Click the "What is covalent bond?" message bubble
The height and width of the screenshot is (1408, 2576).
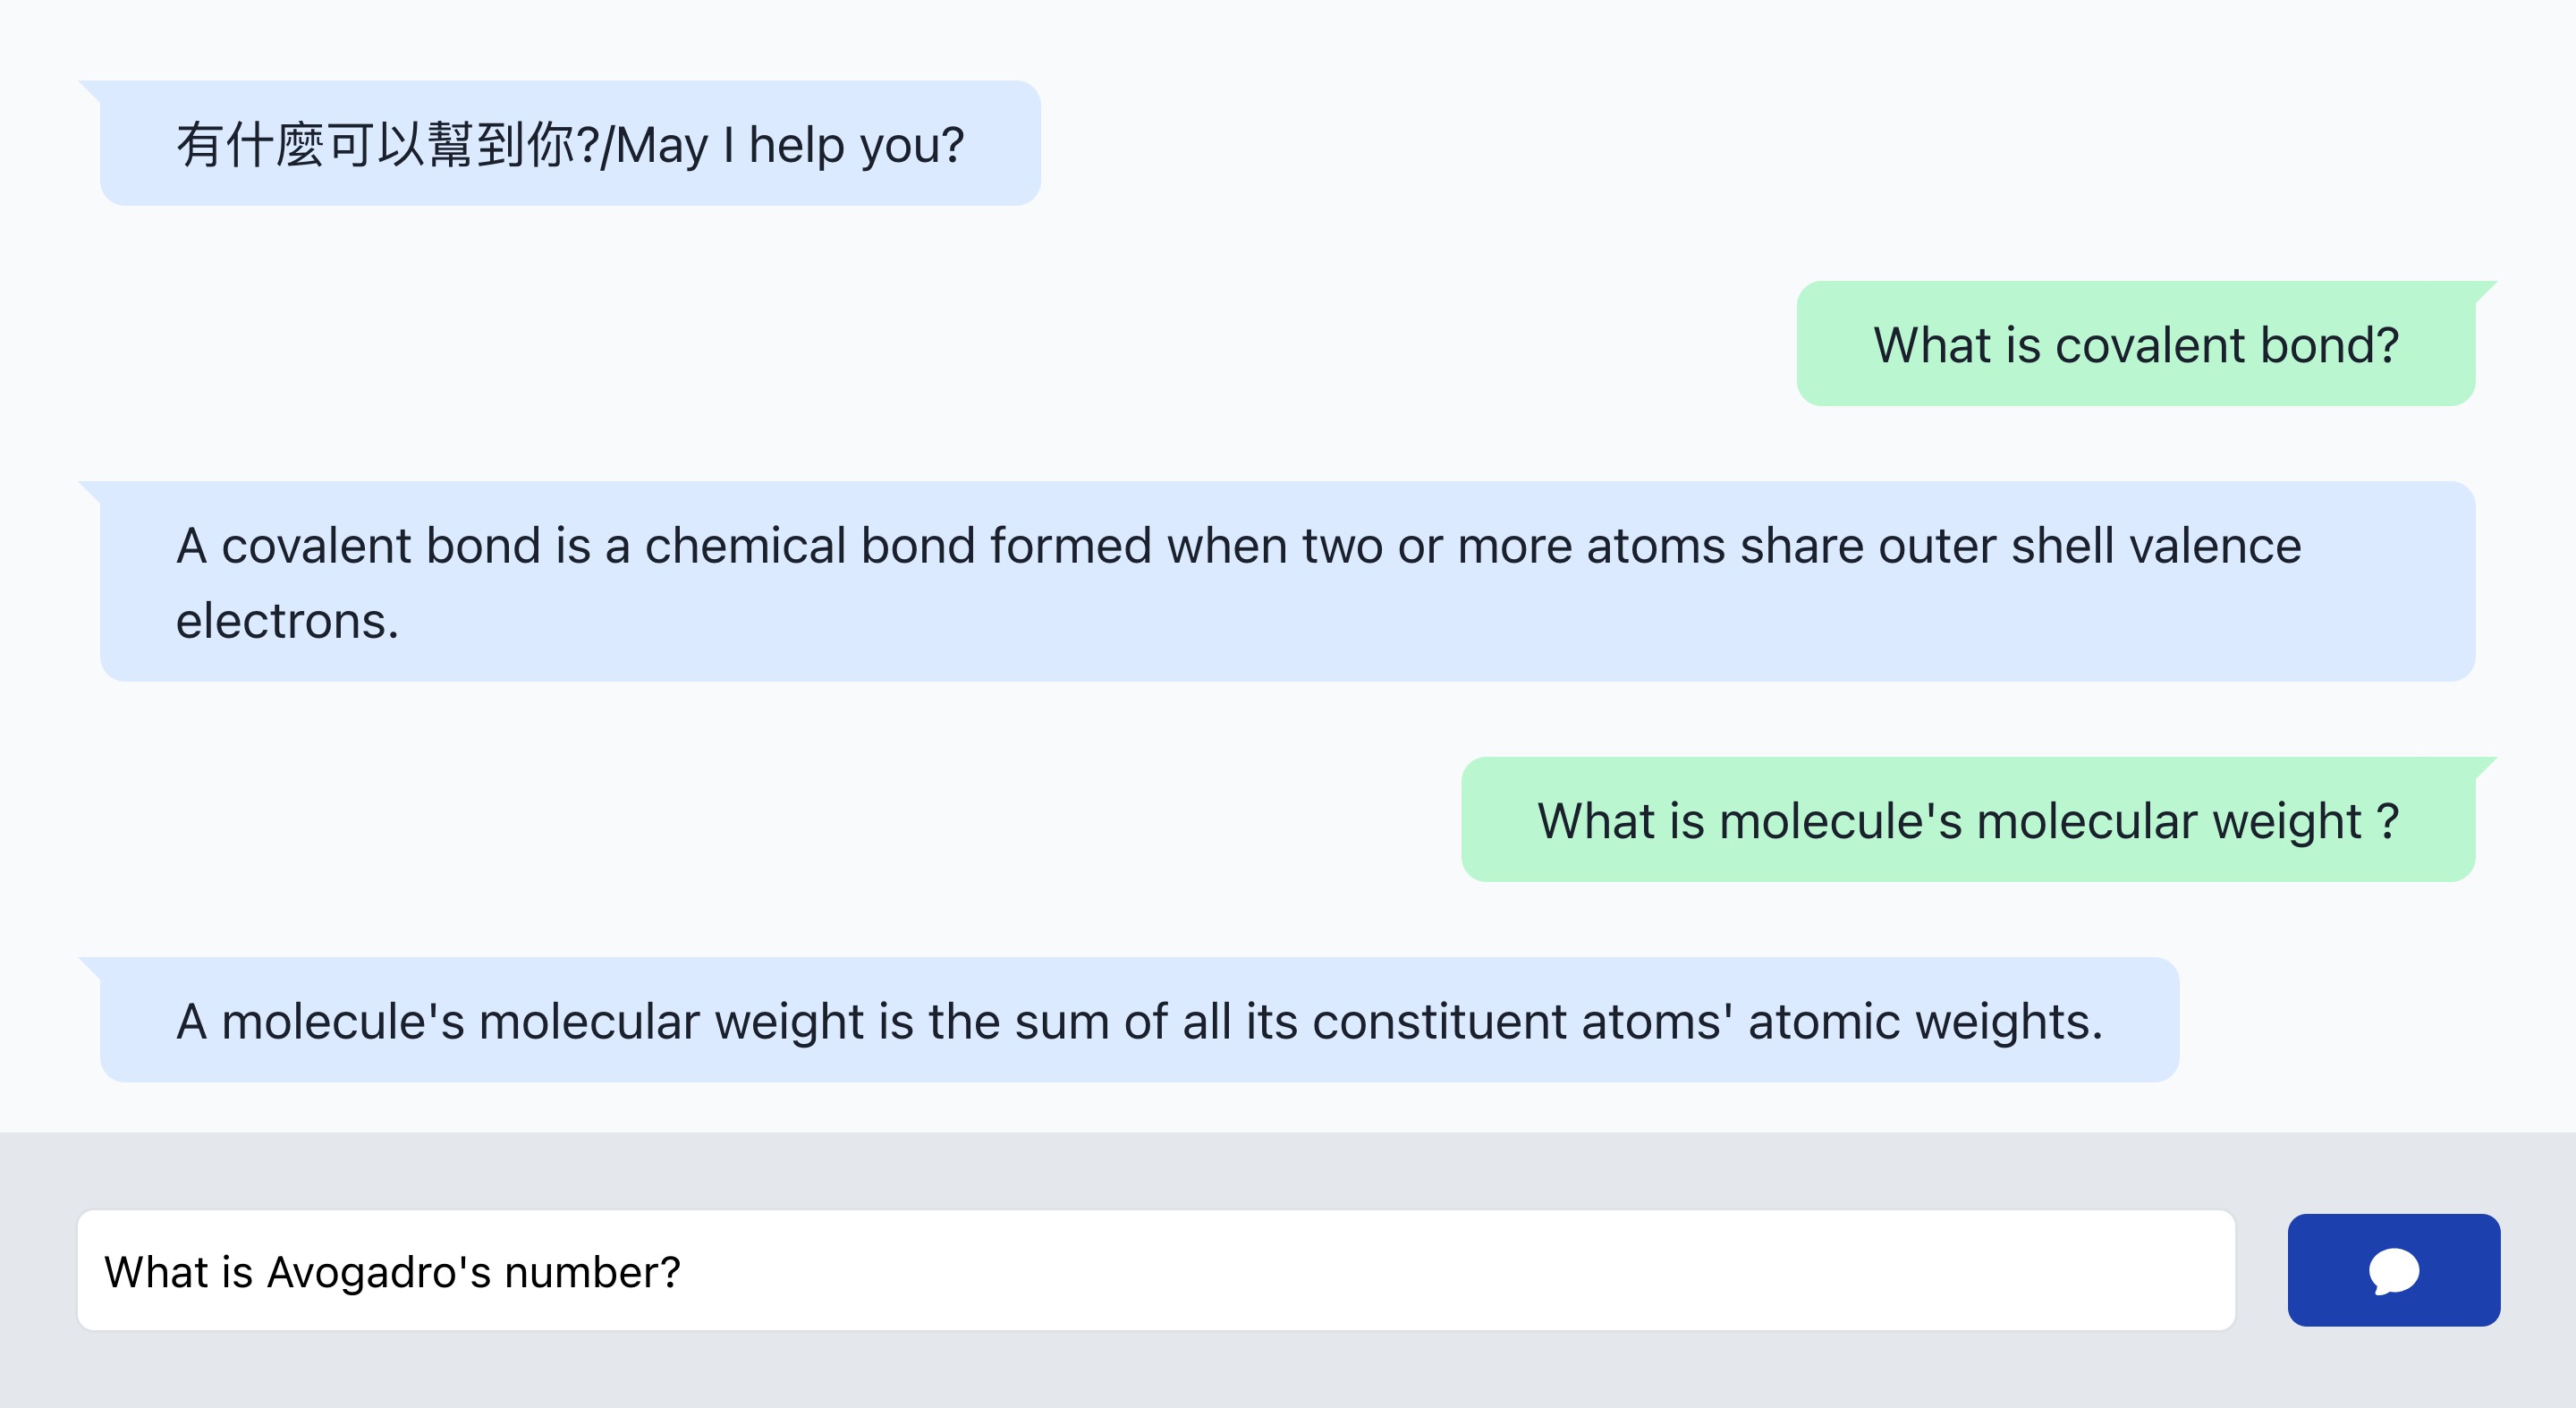[x=2135, y=344]
